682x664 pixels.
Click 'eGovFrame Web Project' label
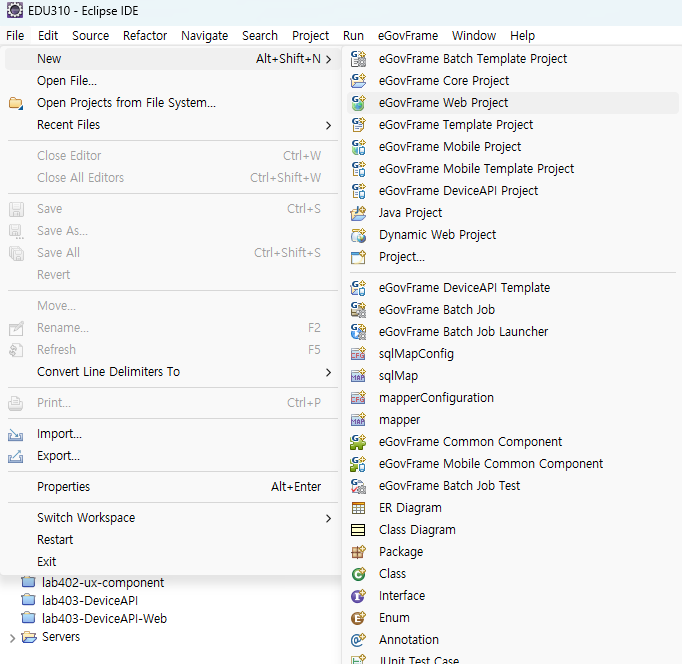point(443,103)
